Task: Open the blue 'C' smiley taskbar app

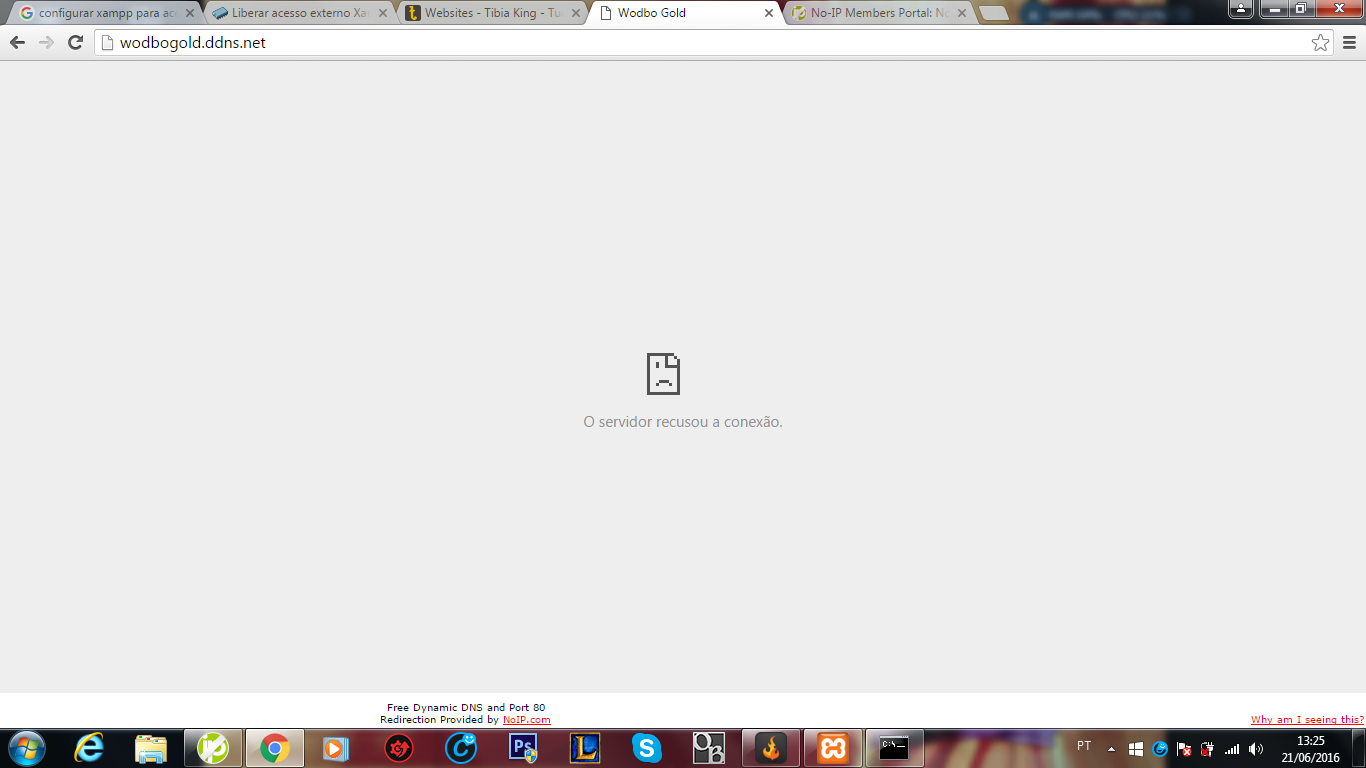Action: tap(461, 748)
